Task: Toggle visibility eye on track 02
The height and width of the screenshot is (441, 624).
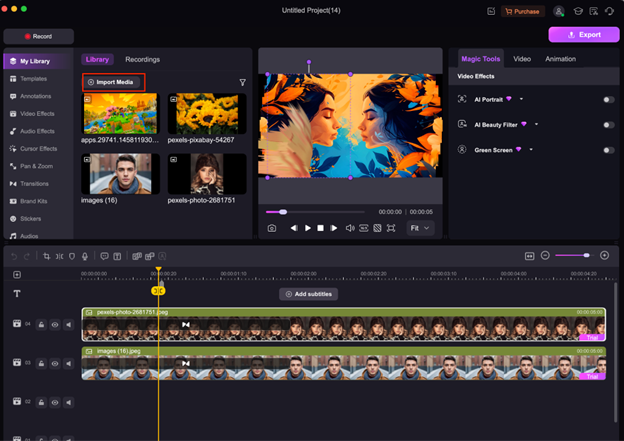Action: tap(55, 402)
